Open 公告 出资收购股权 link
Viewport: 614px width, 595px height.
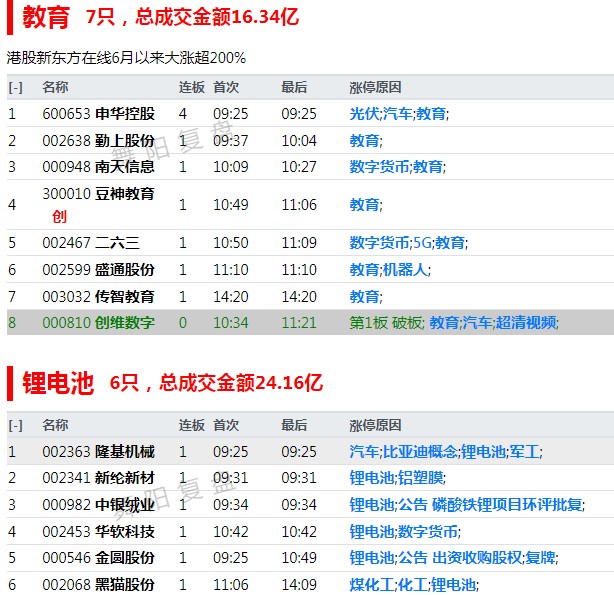[x=460, y=558]
